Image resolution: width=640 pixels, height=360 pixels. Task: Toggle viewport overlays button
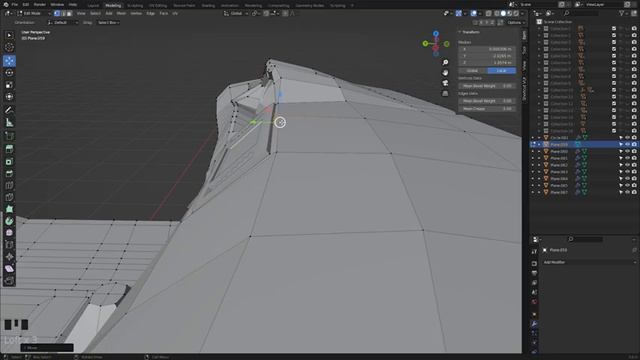tap(473, 13)
